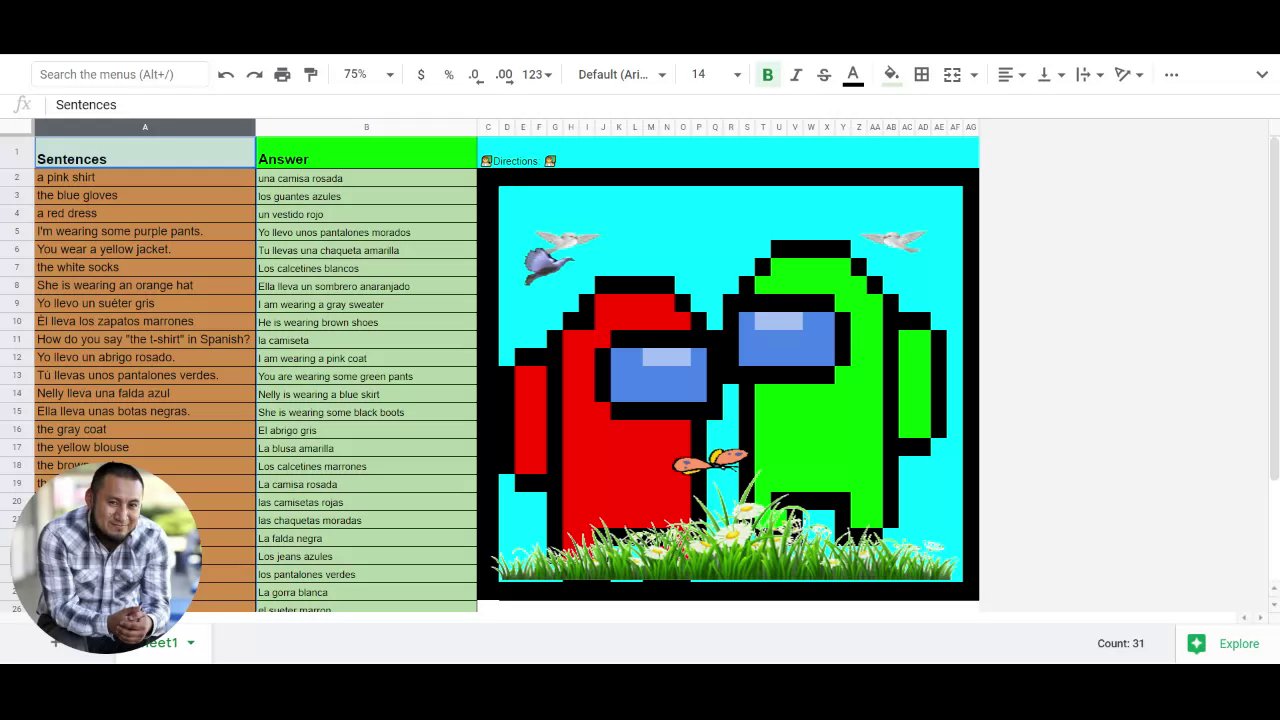Select the row 5 header

pos(17,232)
